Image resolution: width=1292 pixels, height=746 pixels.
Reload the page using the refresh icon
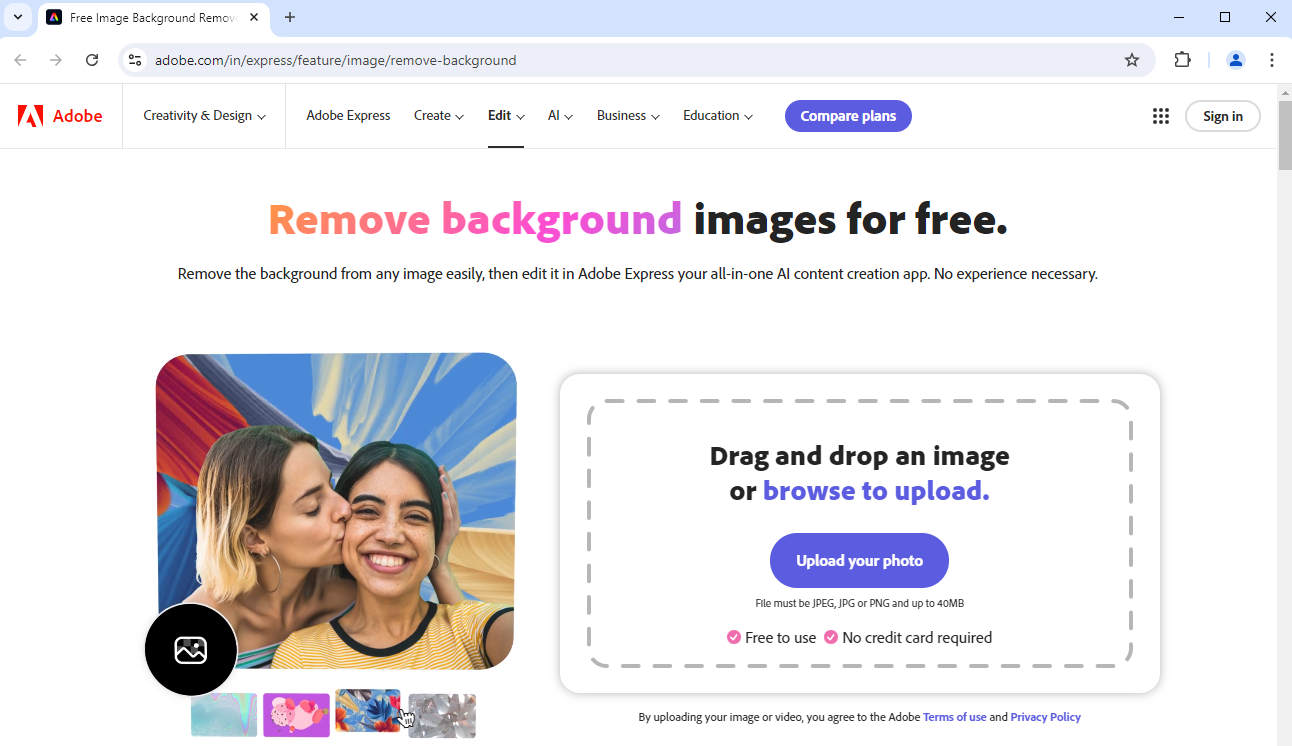pyautogui.click(x=92, y=60)
